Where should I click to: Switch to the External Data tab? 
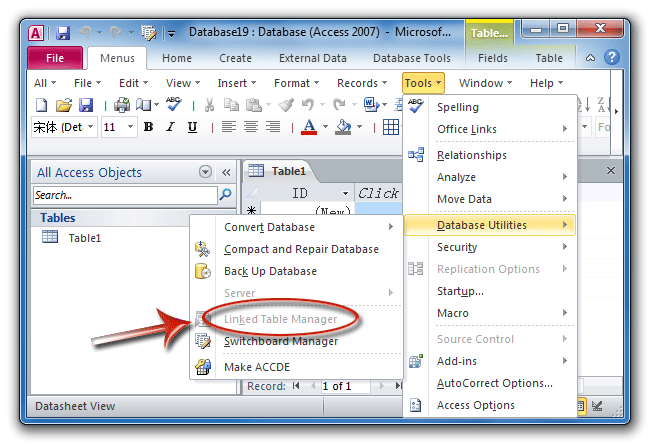coord(313,58)
